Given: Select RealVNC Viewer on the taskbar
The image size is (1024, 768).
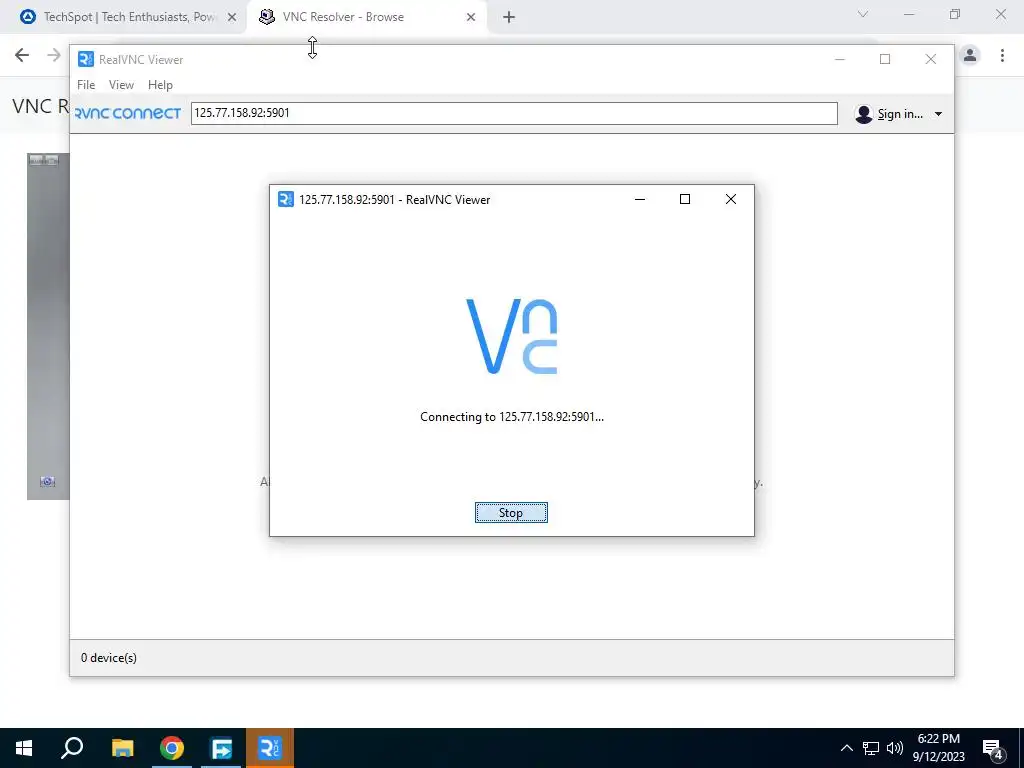Looking at the screenshot, I should click(x=270, y=748).
